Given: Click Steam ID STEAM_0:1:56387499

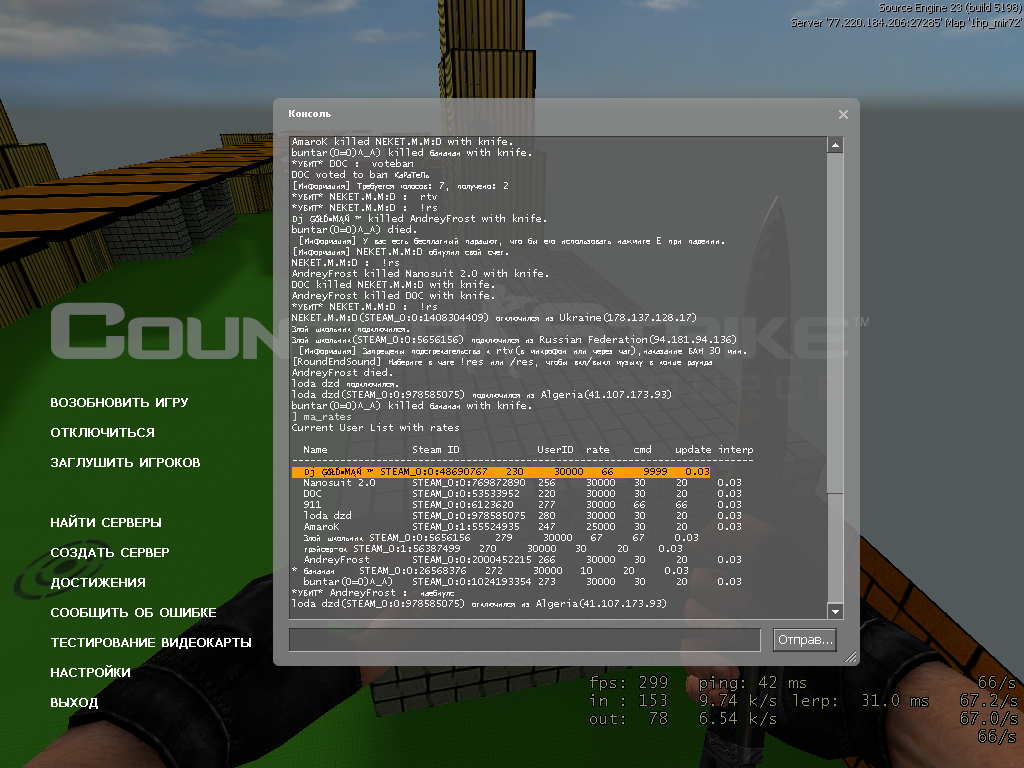Looking at the screenshot, I should tap(407, 549).
